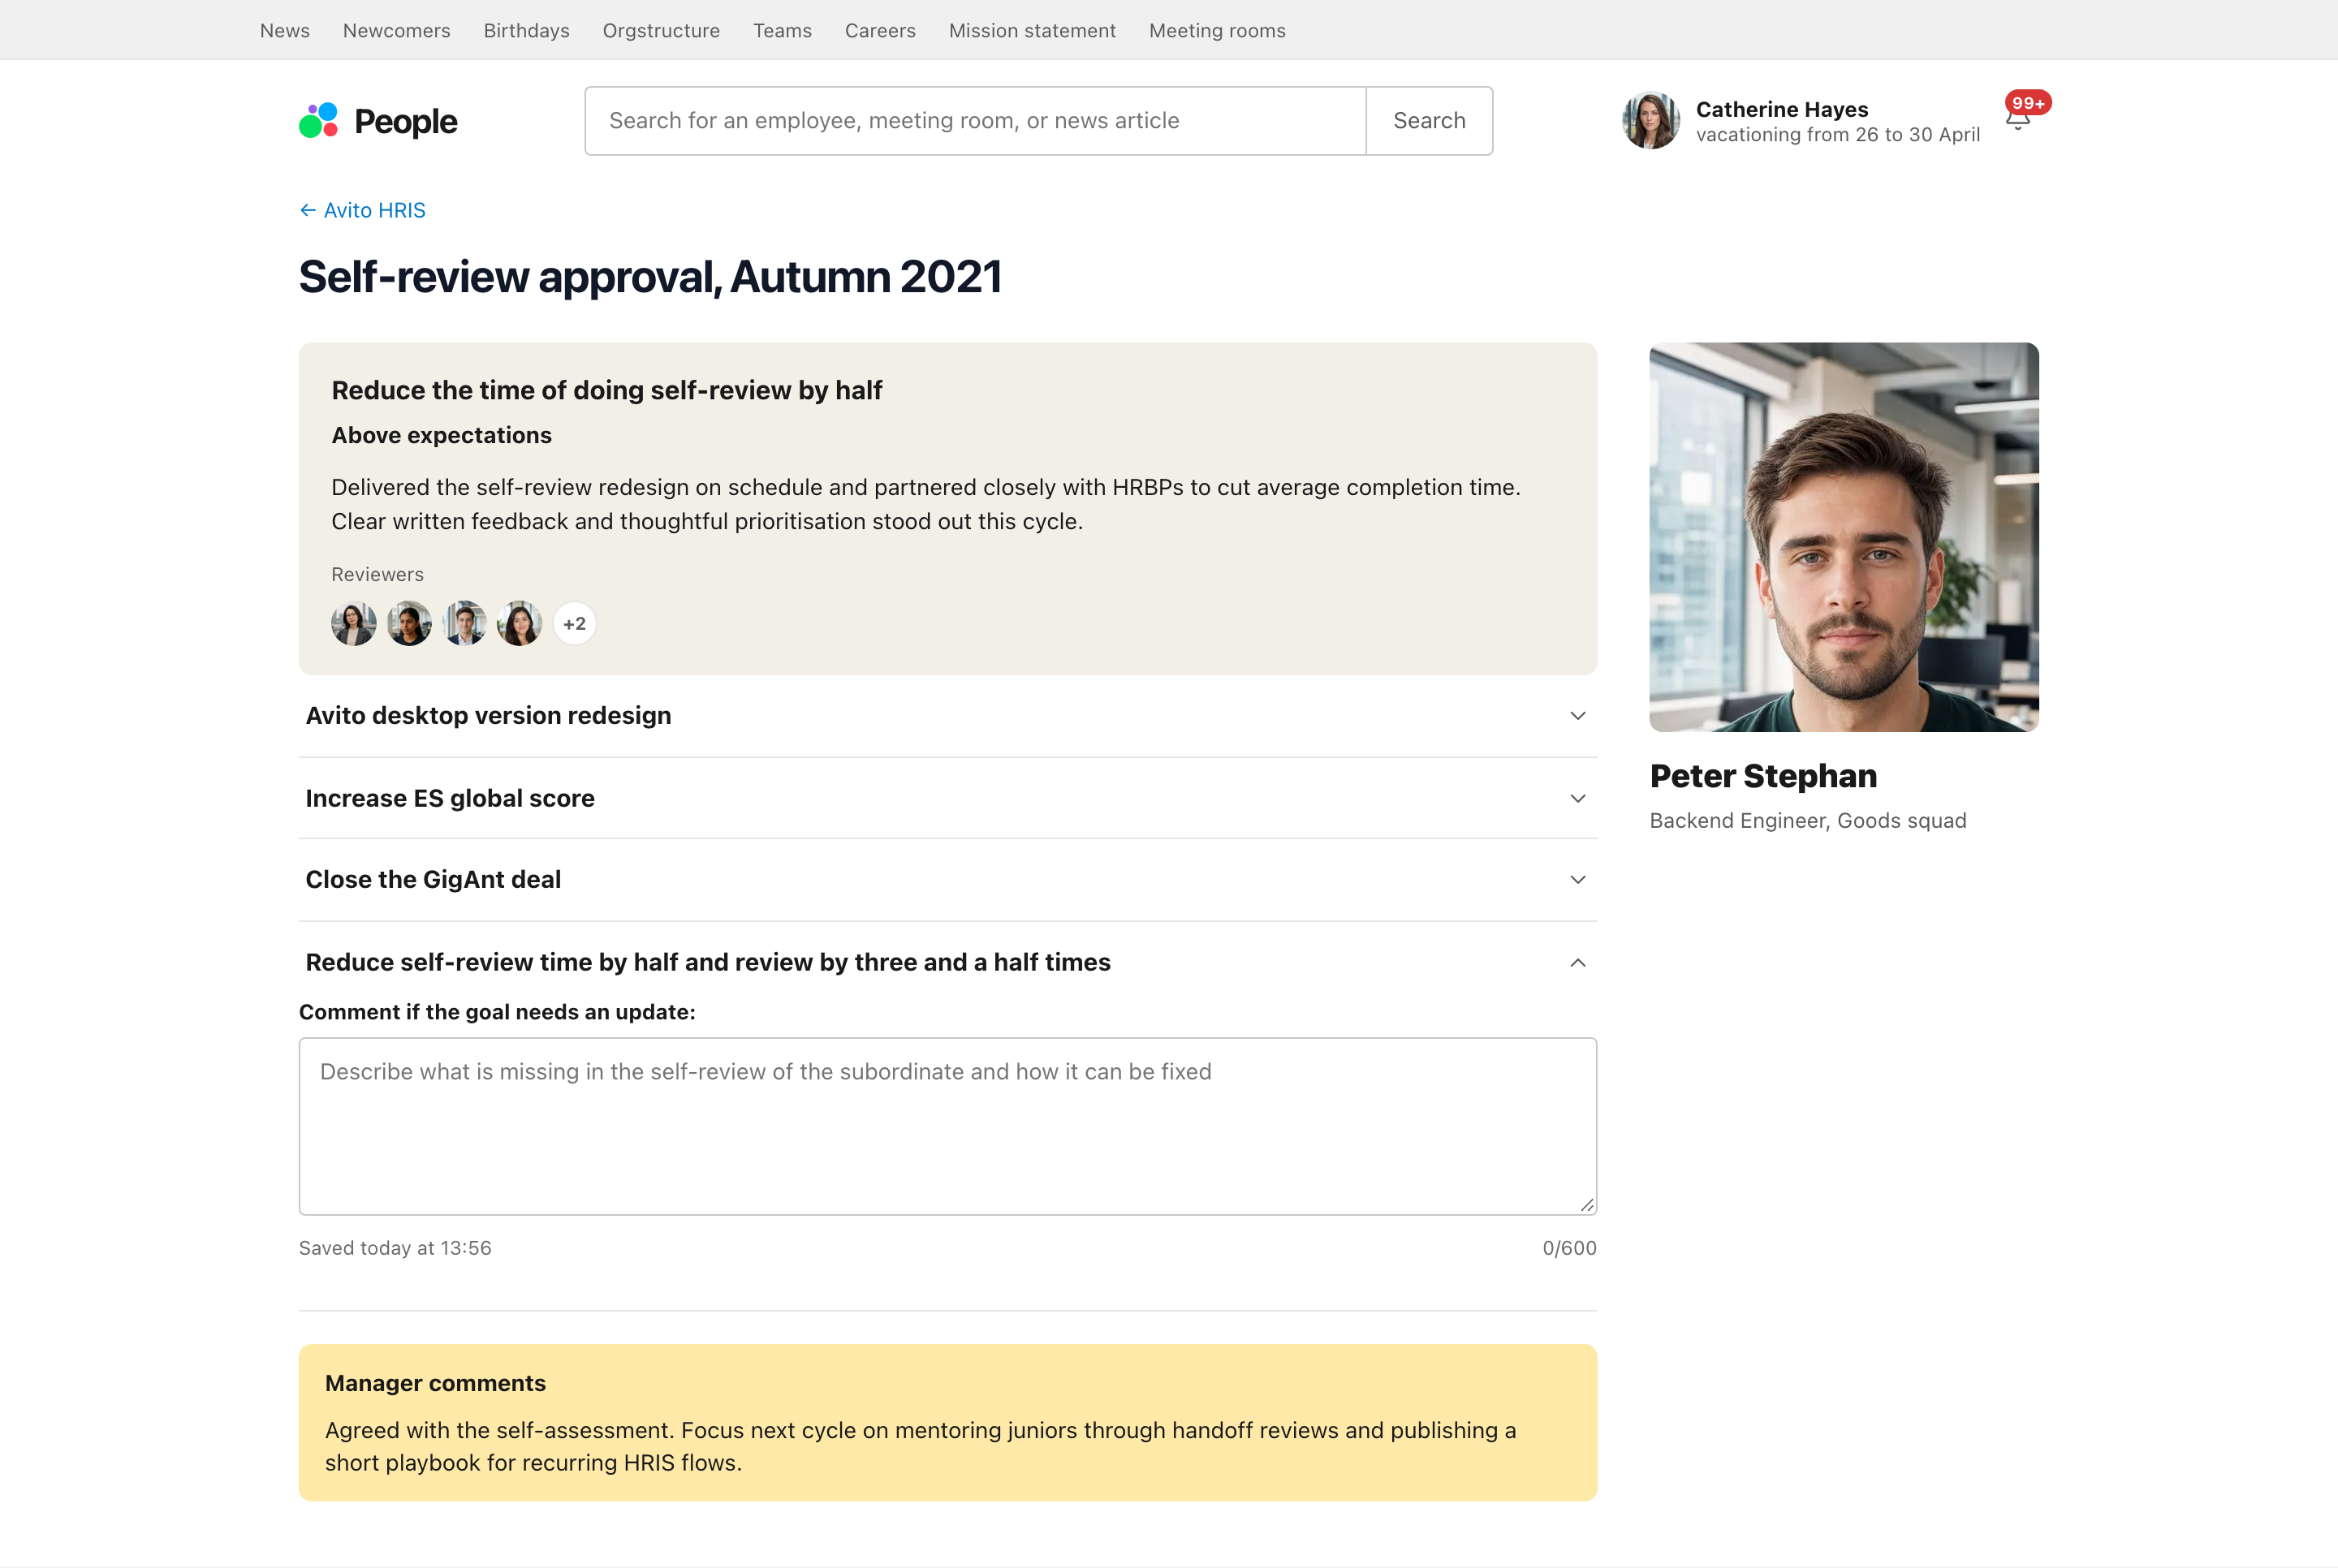Open the Newcomers menu item
The height and width of the screenshot is (1568, 2338).
(x=397, y=31)
